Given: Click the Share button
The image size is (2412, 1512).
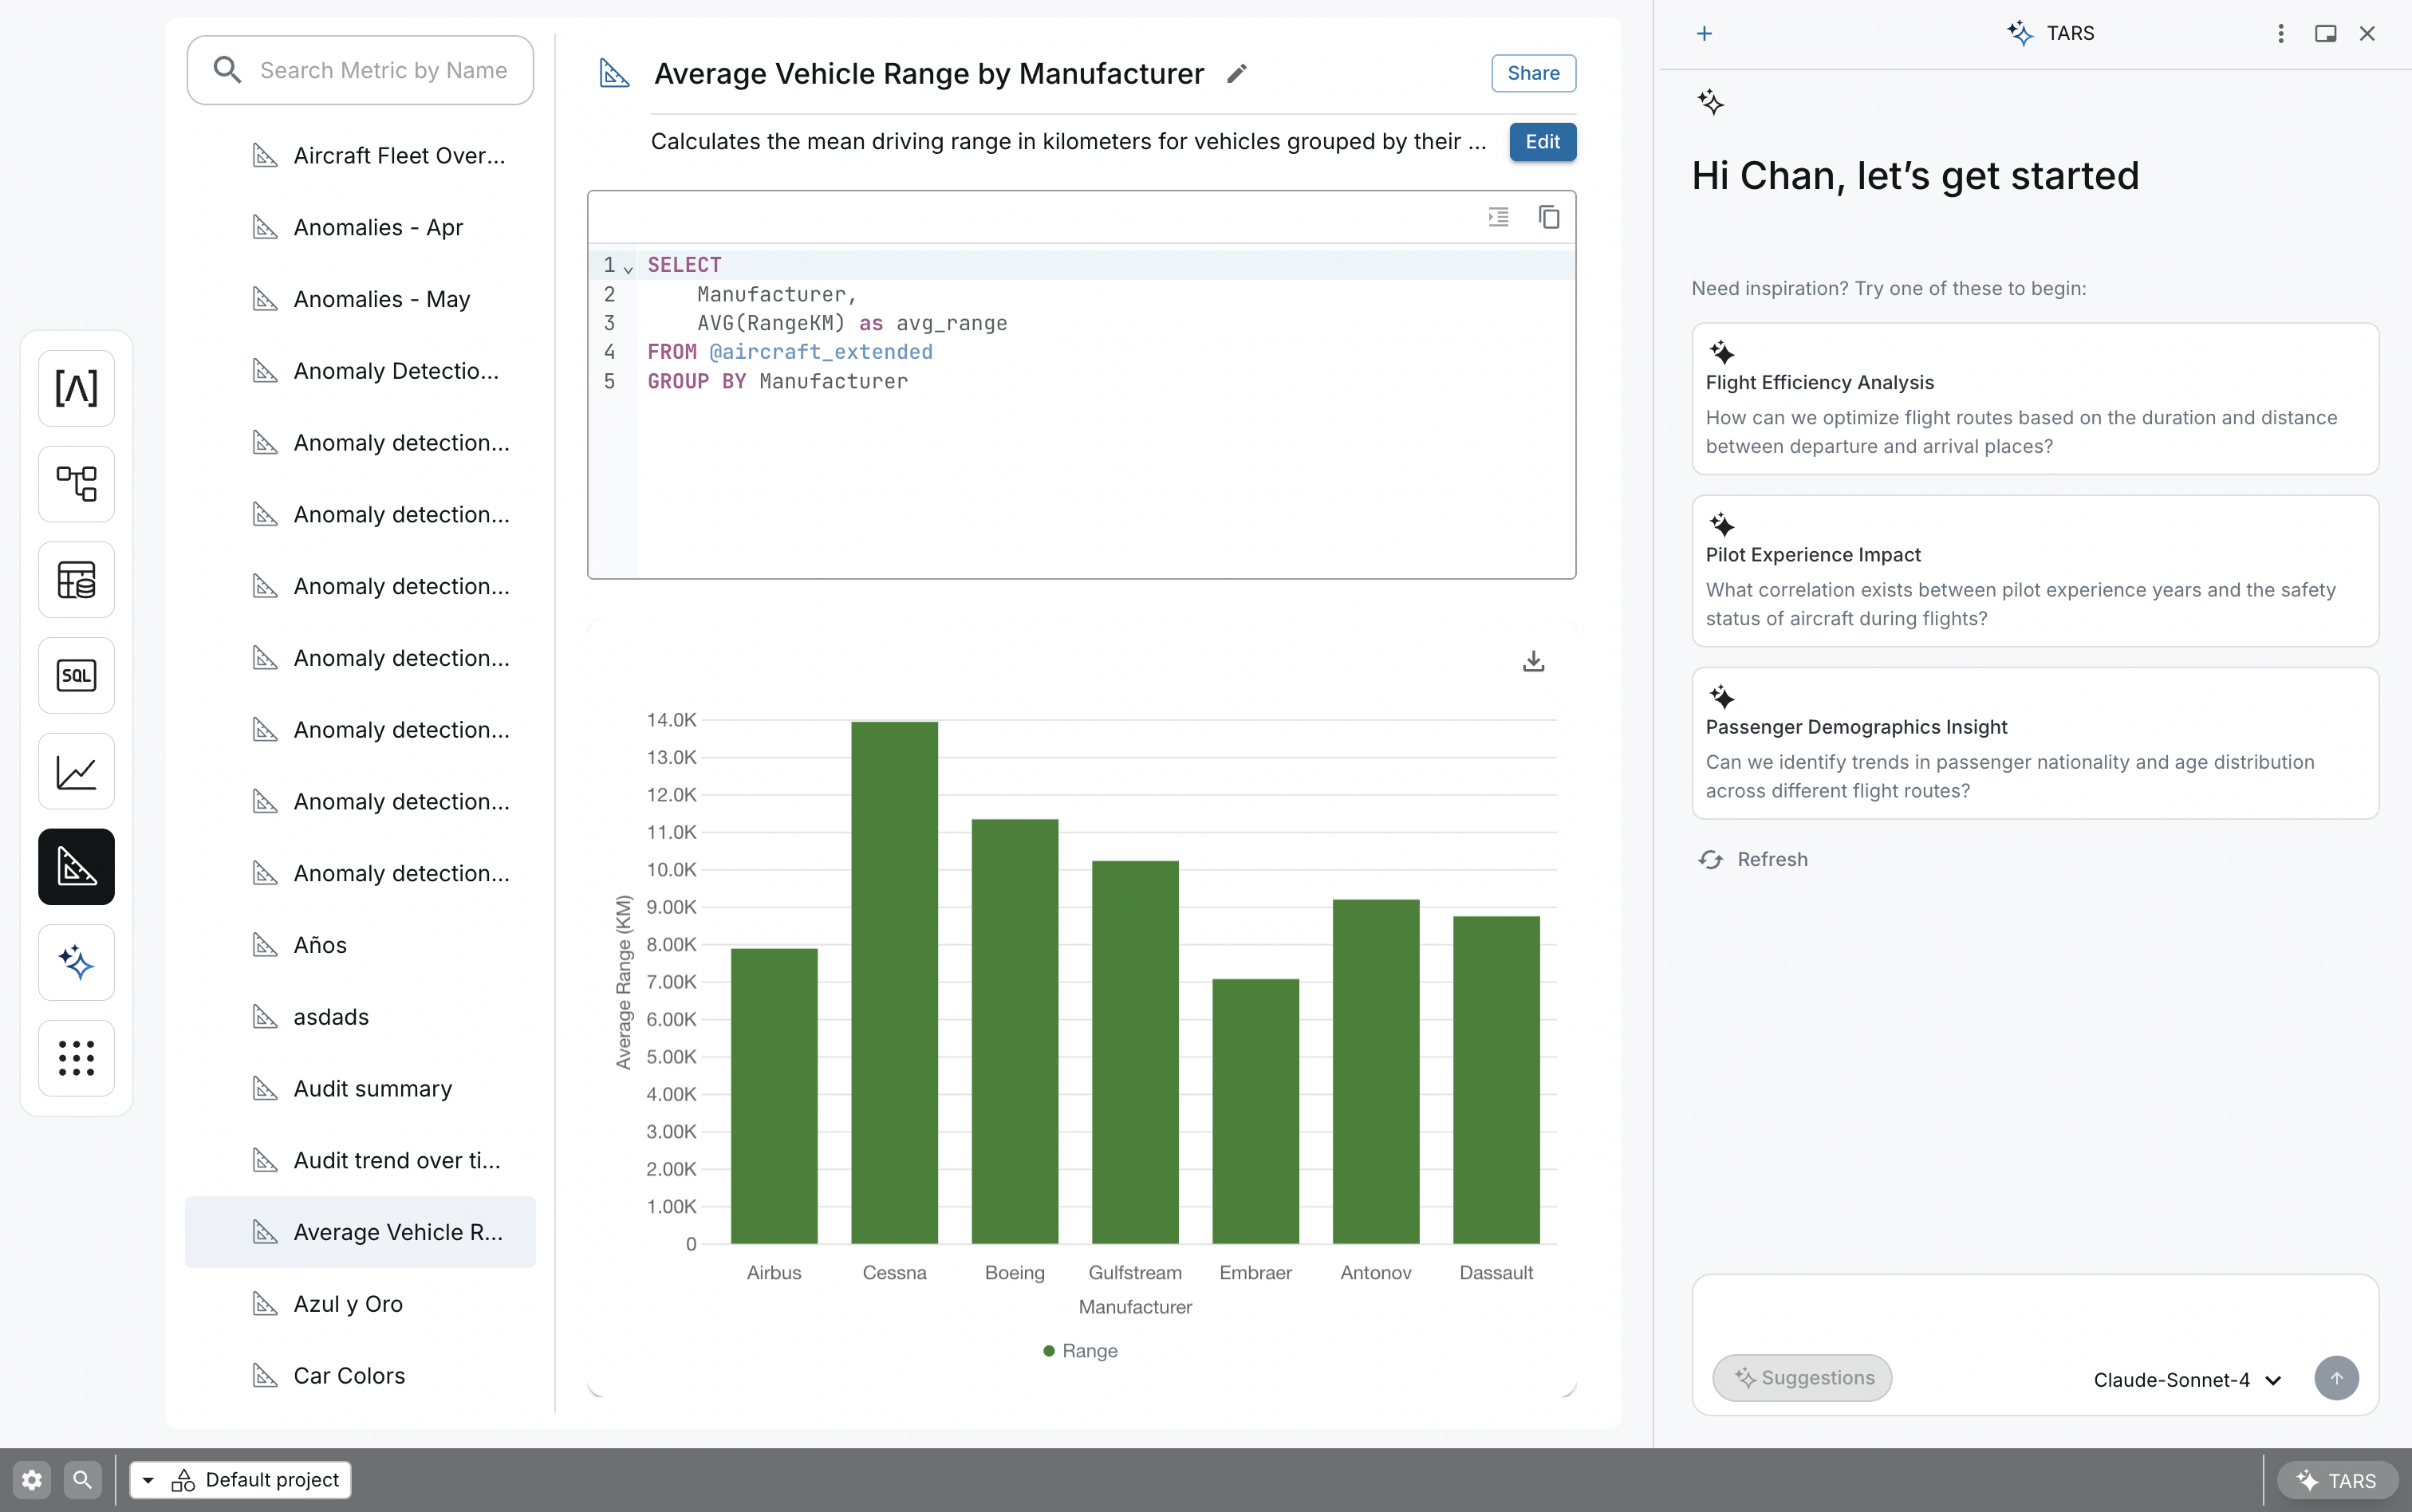Looking at the screenshot, I should pos(1533,73).
